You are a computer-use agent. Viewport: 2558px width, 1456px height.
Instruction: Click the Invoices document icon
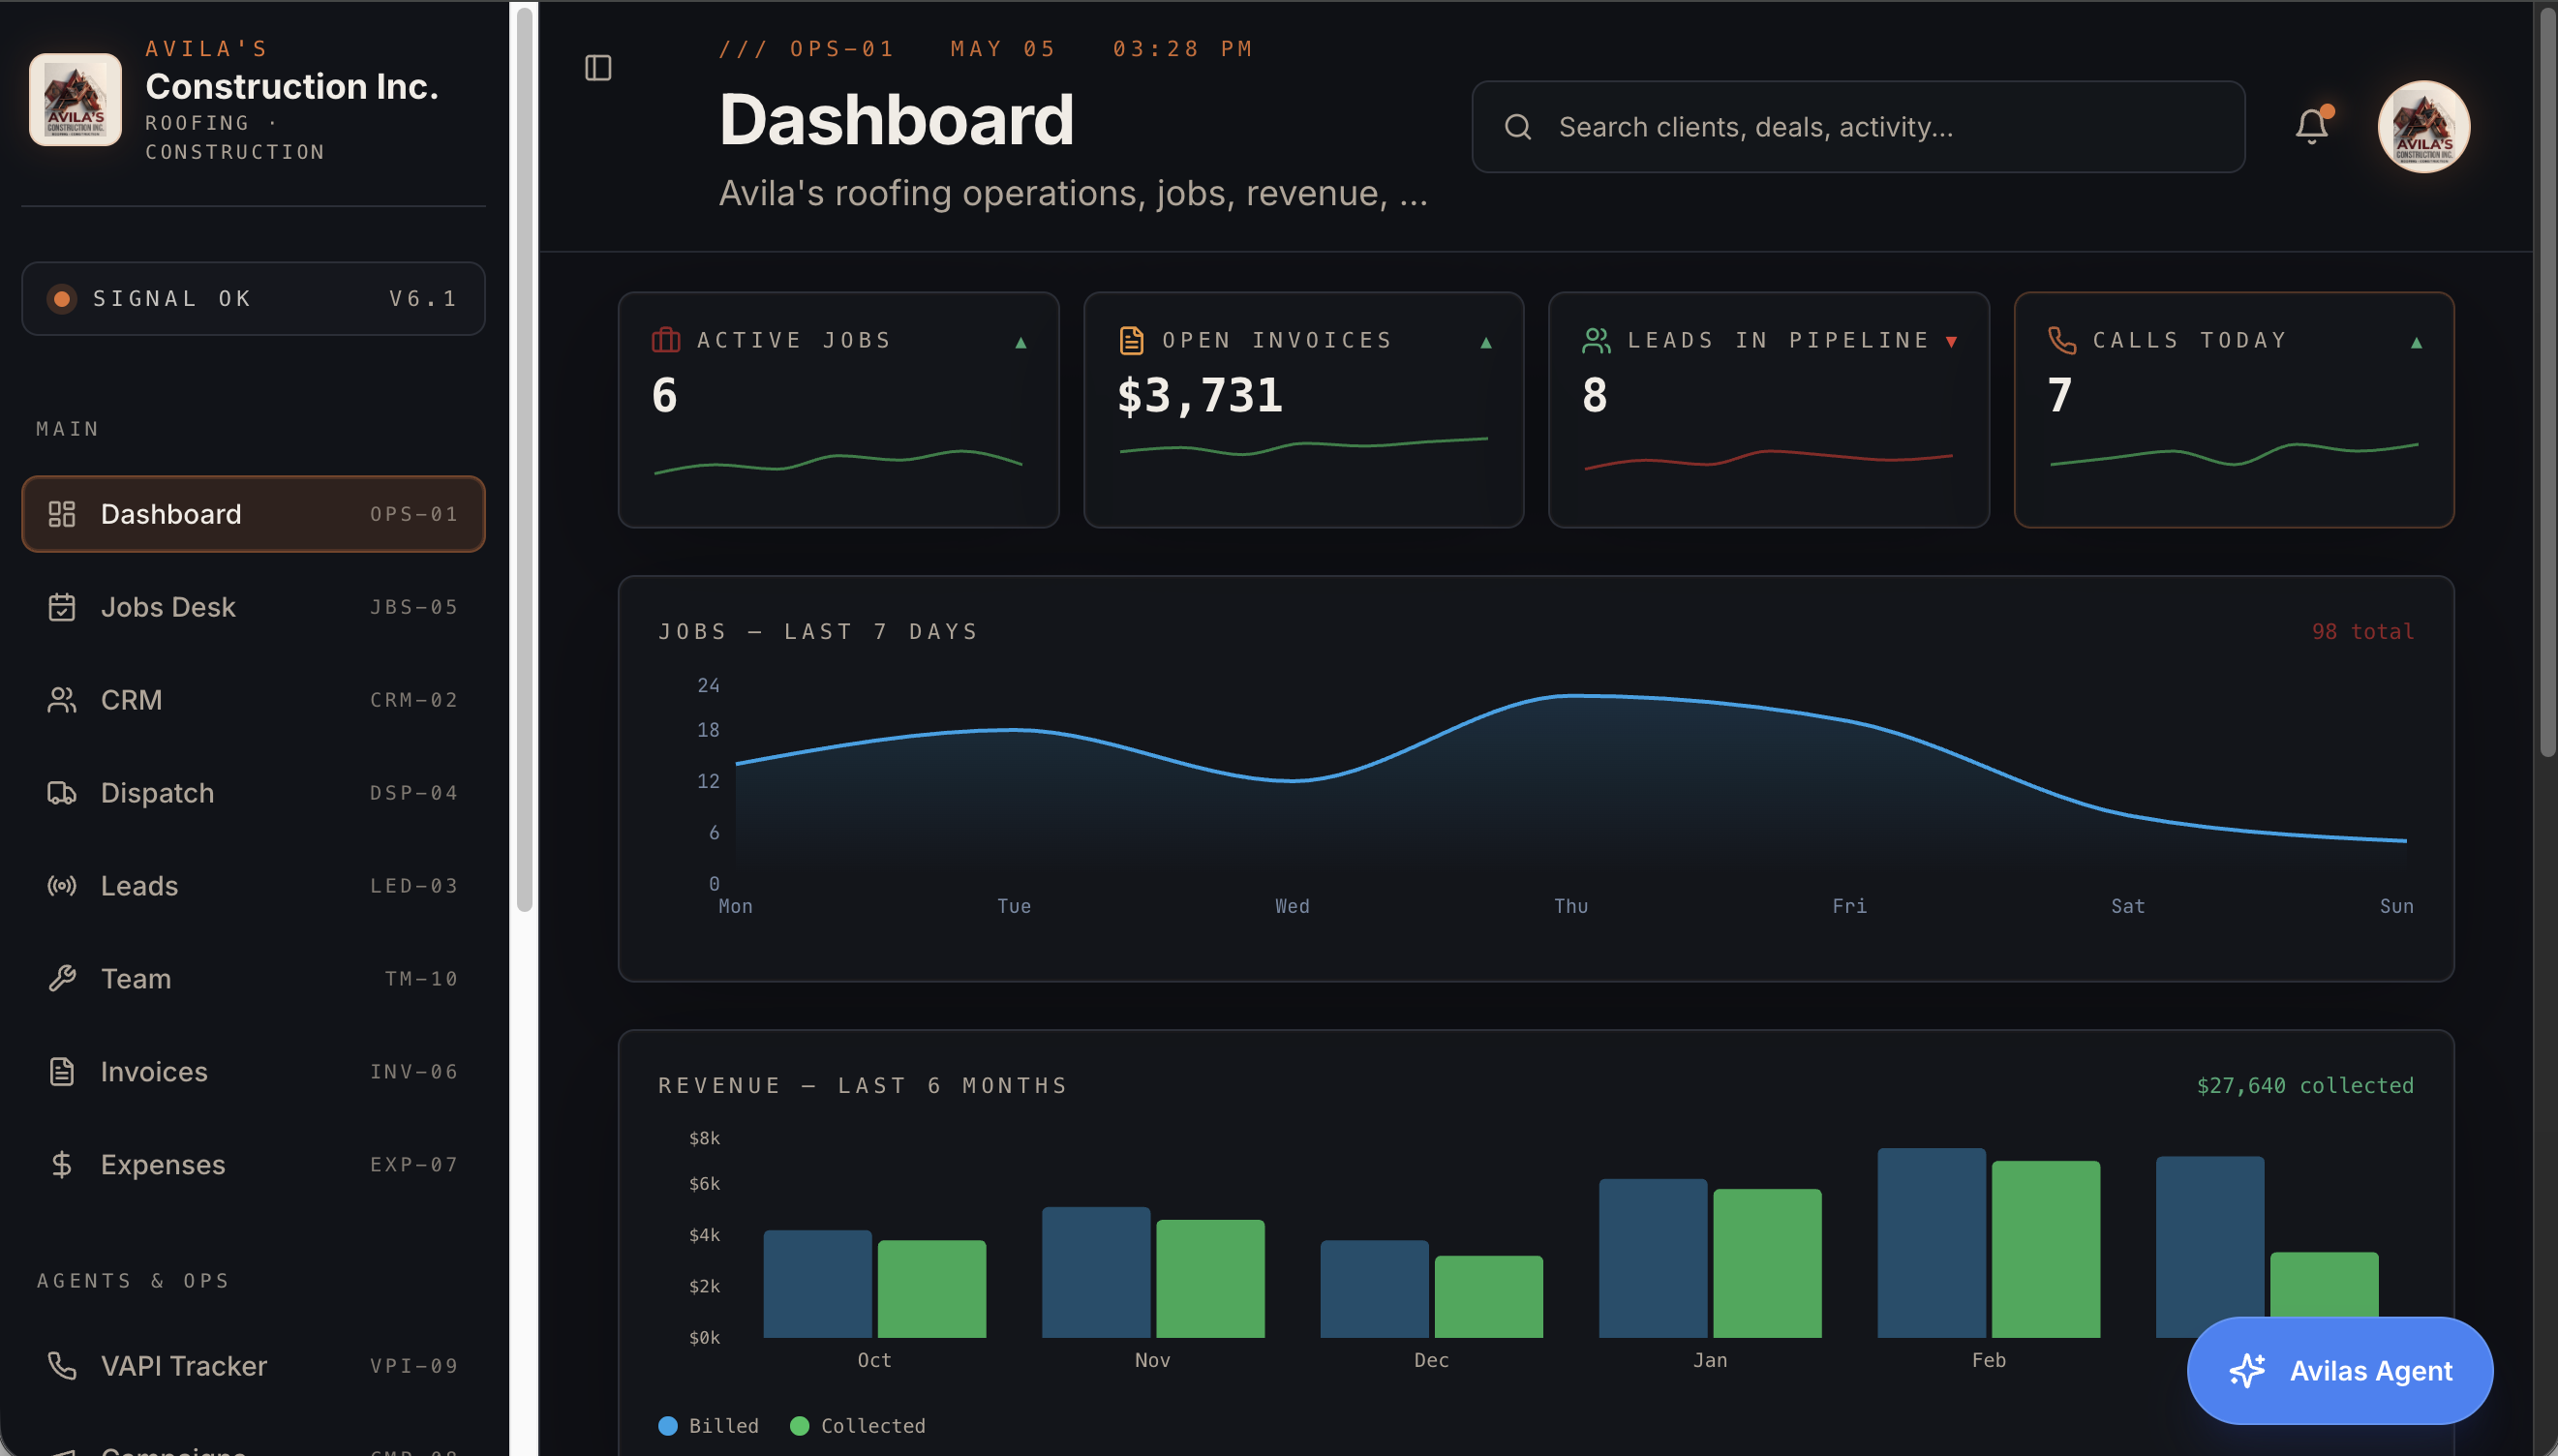(62, 1072)
